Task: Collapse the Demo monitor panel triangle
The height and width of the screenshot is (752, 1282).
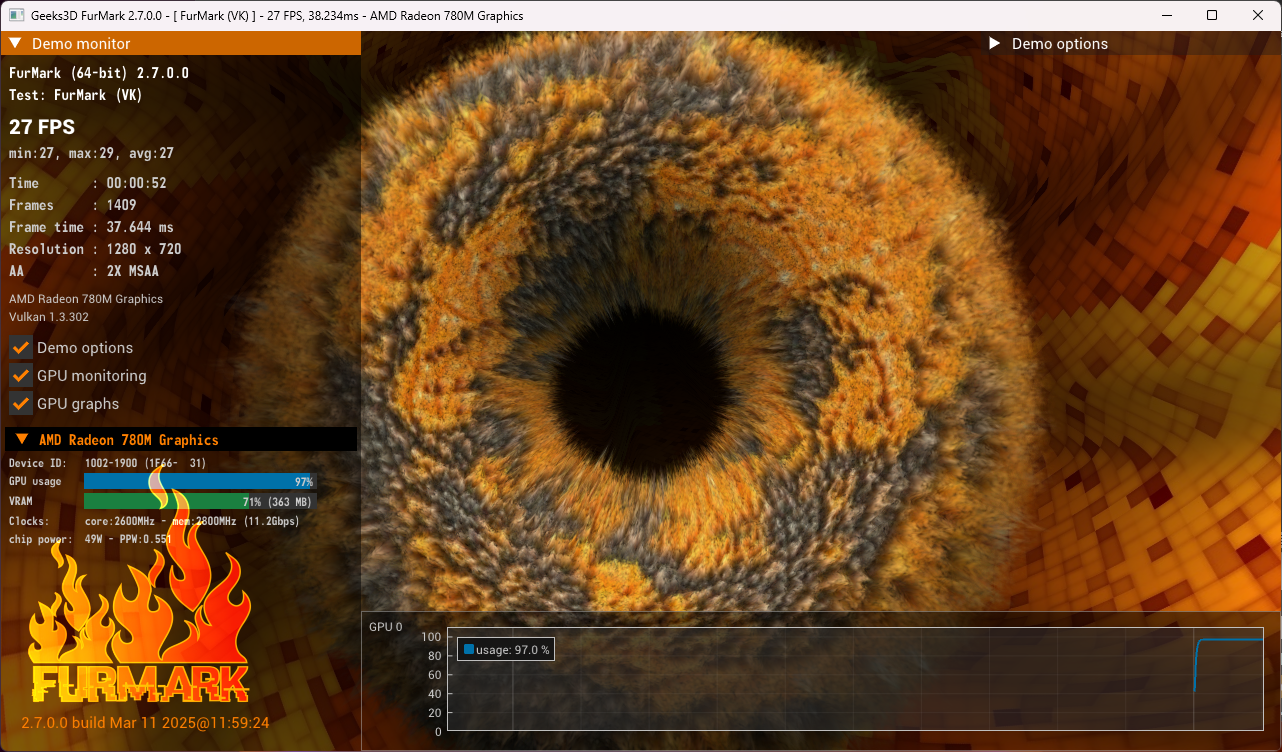Action: coord(16,43)
